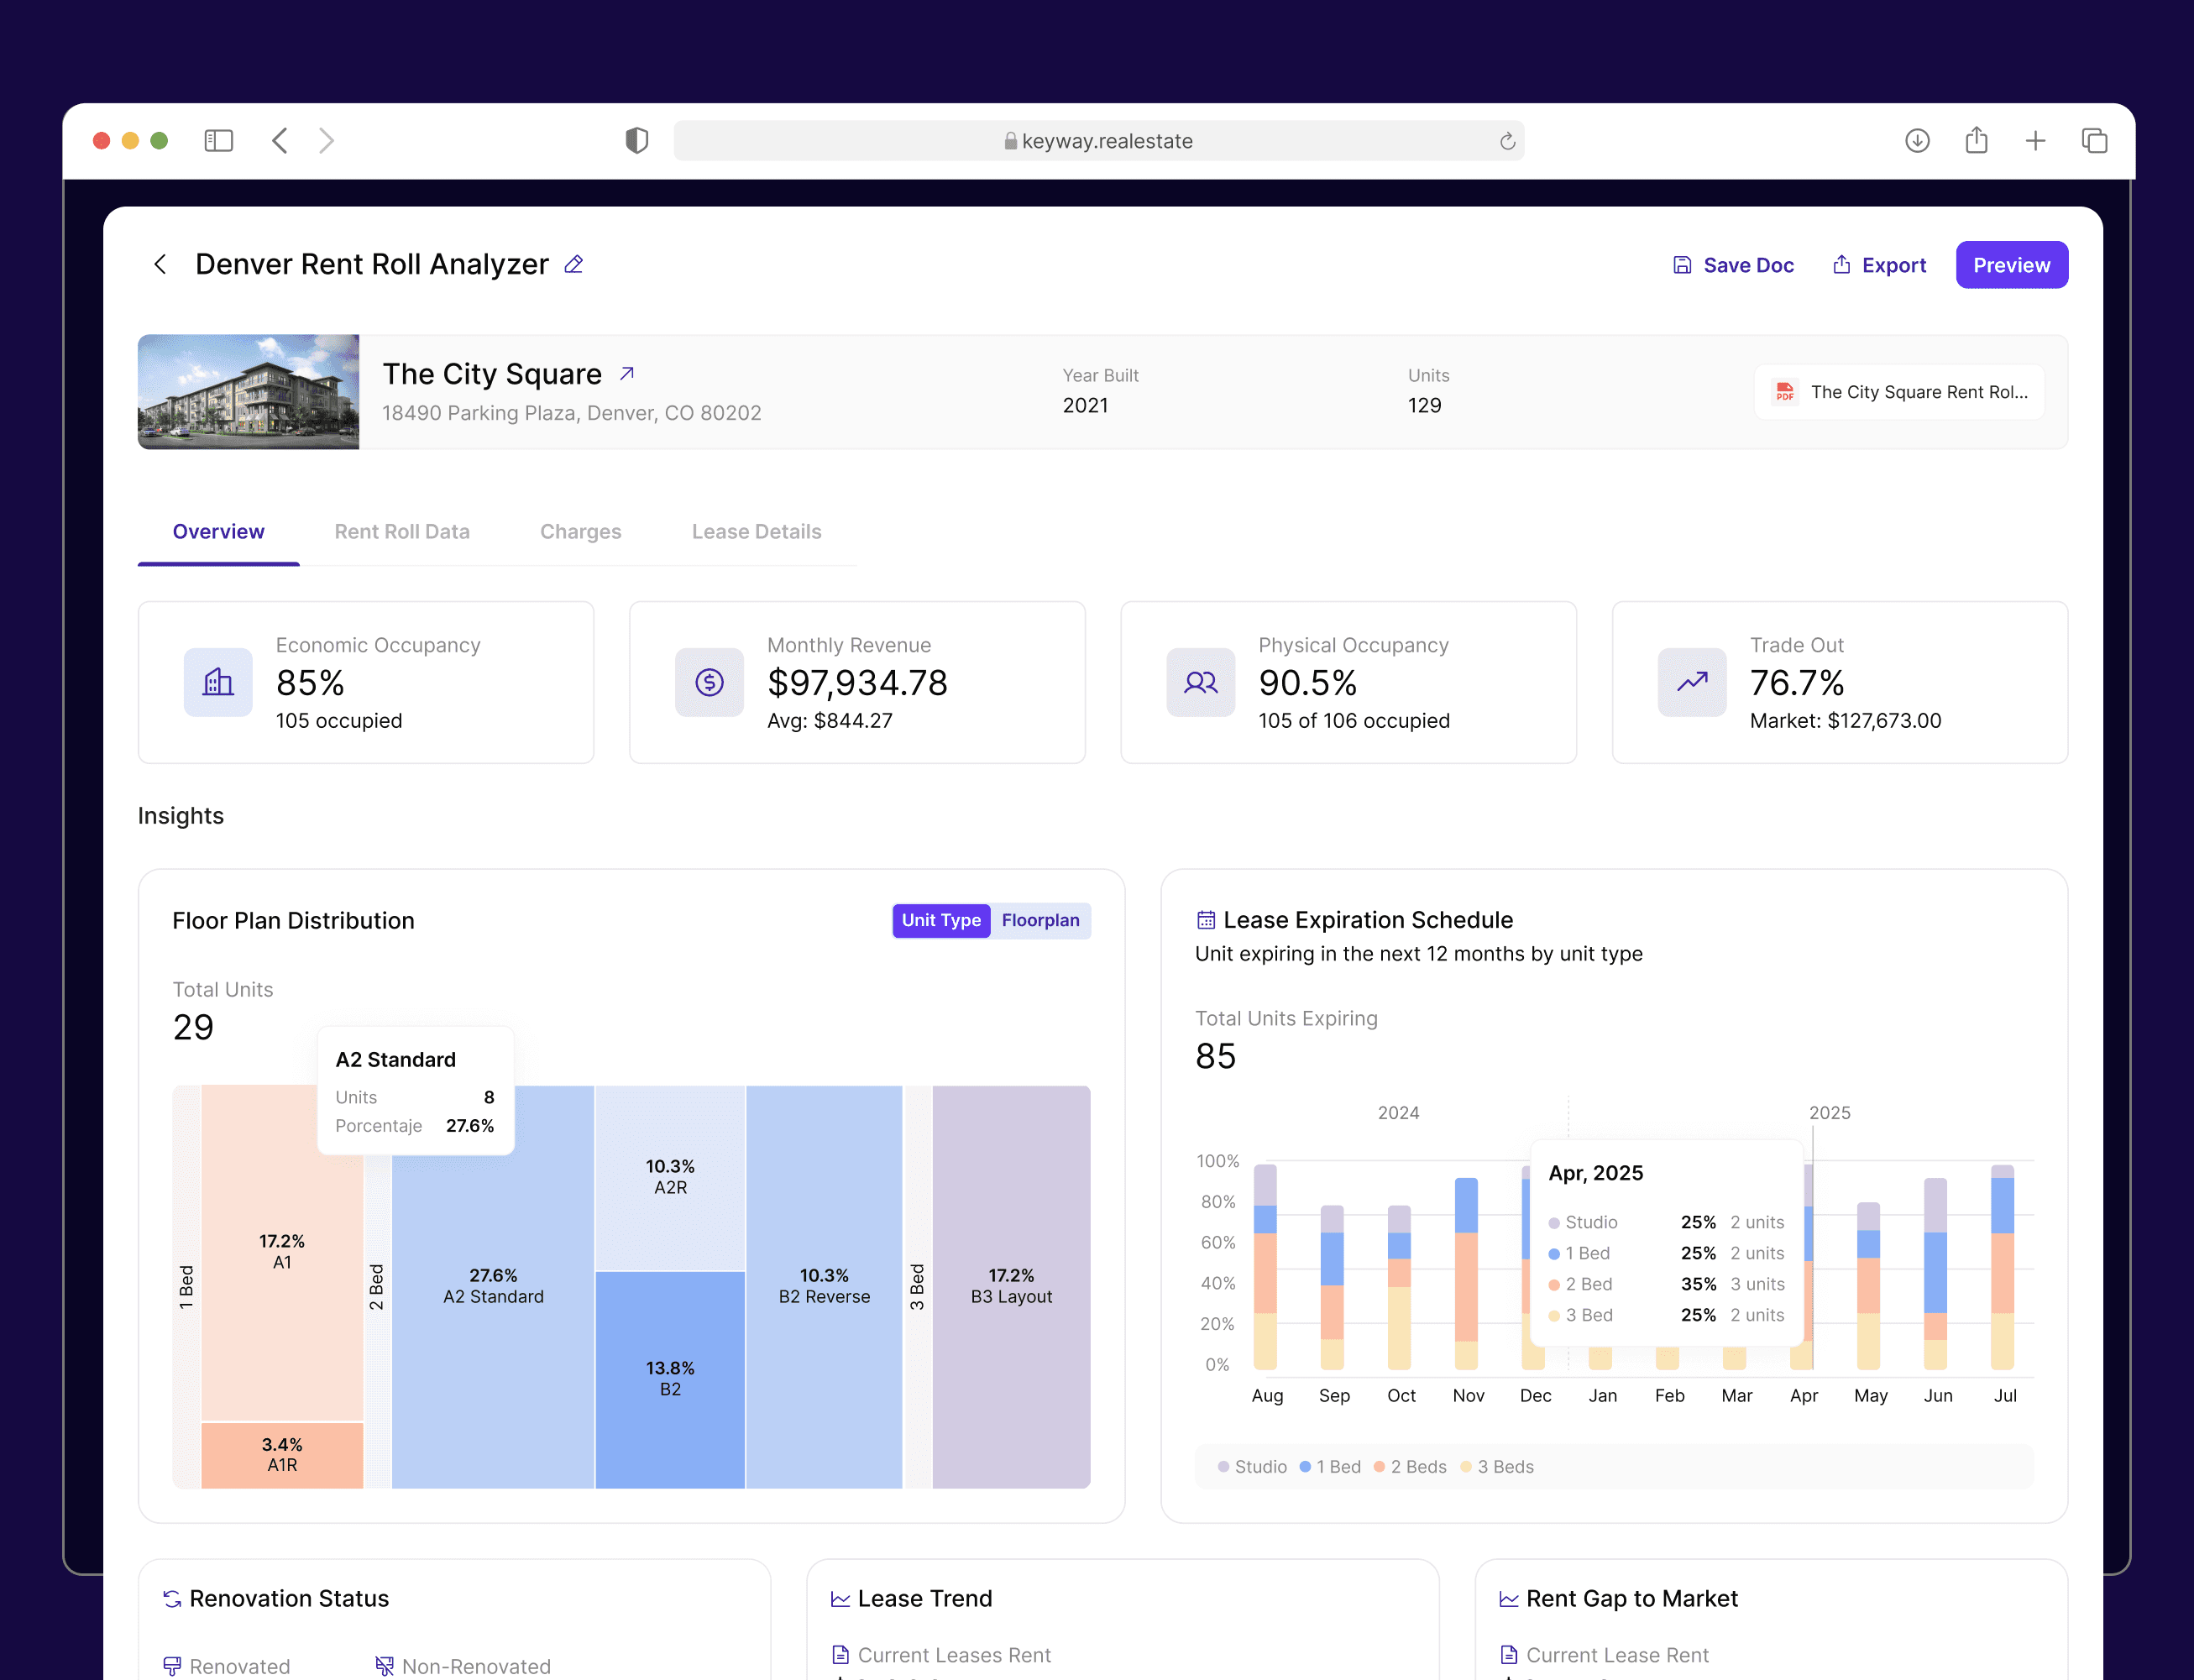The image size is (2194, 1680).
Task: Go back from Denver Rent Roll Analyzer
Action: [160, 264]
